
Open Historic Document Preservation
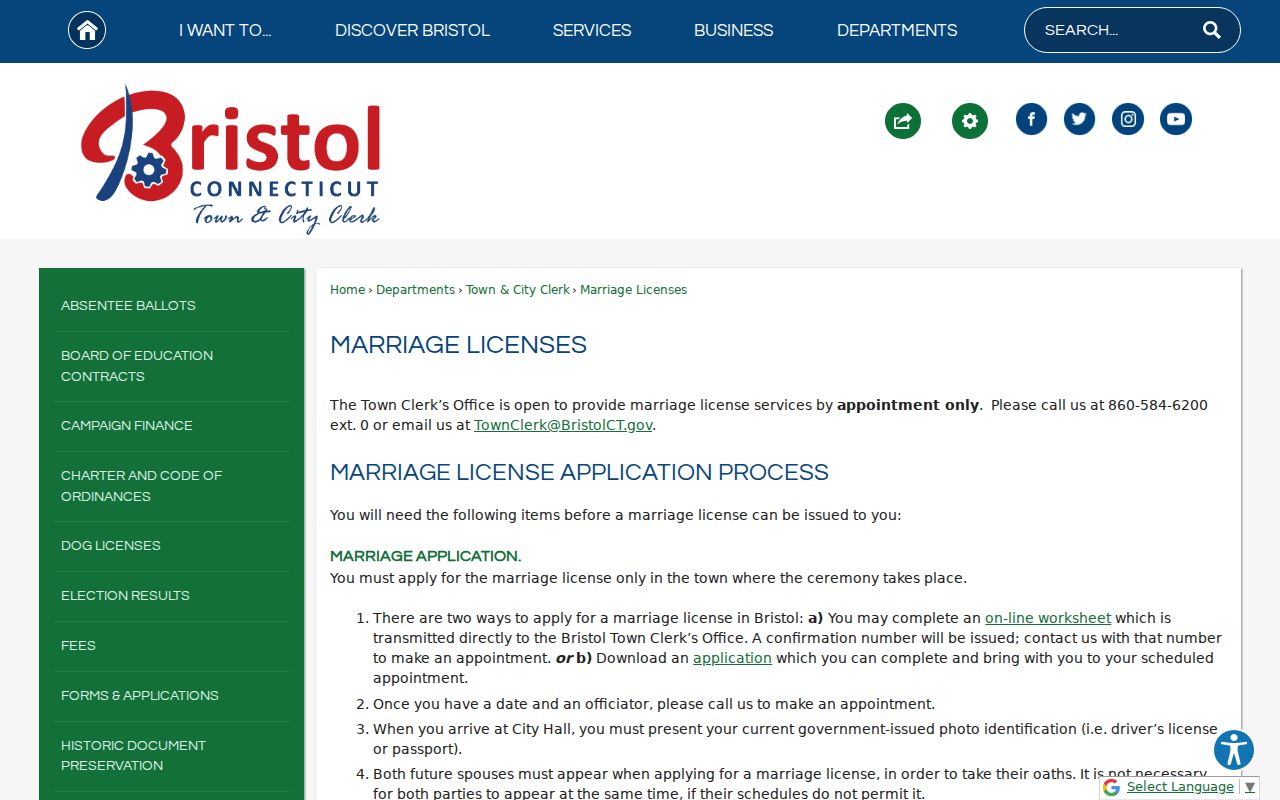point(171,756)
